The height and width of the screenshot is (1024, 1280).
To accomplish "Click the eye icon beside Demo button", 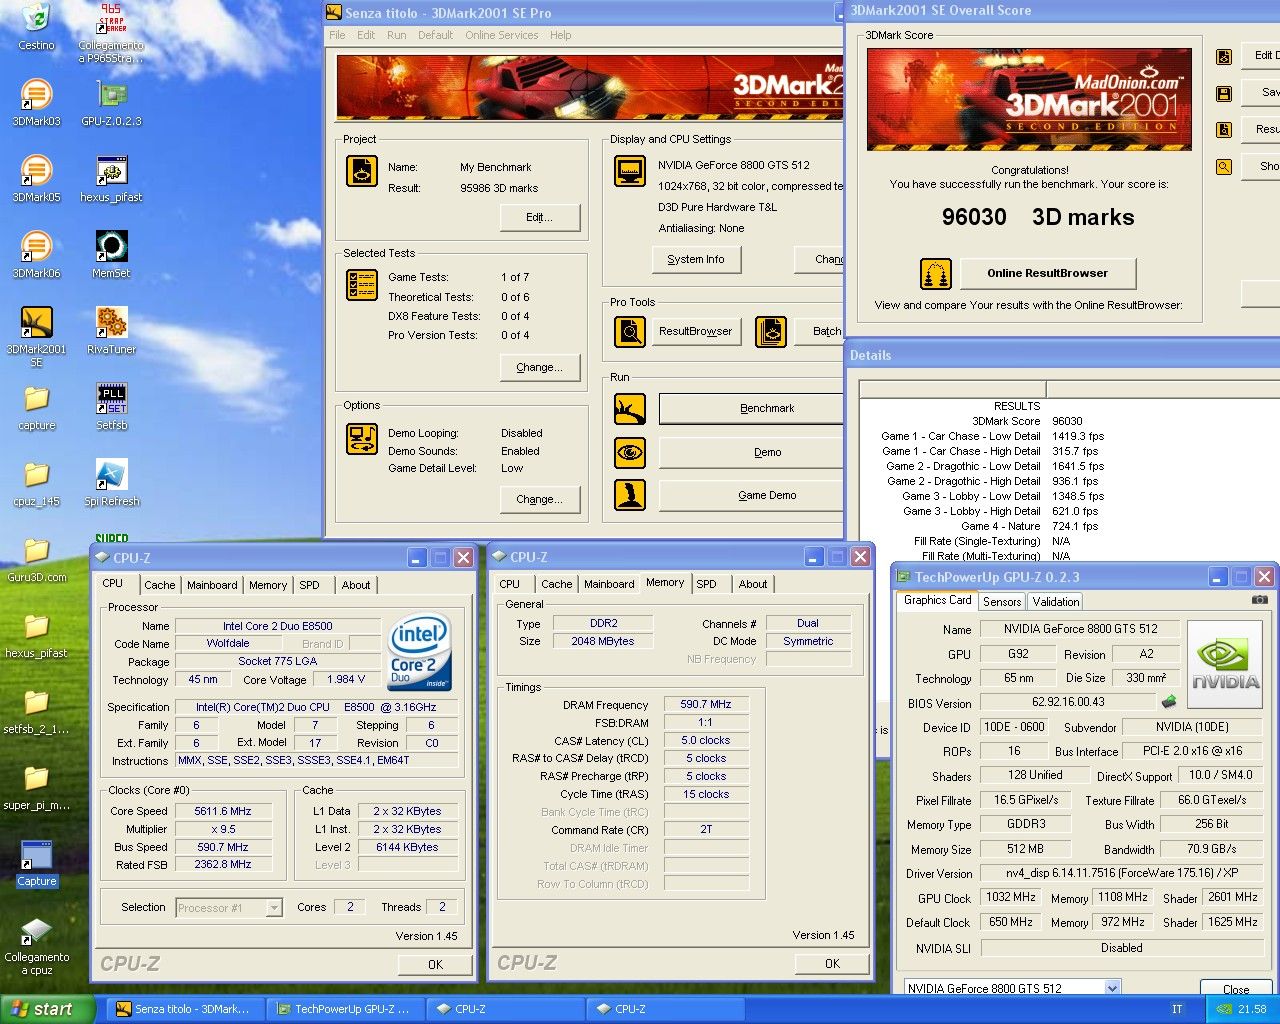I will [x=629, y=452].
